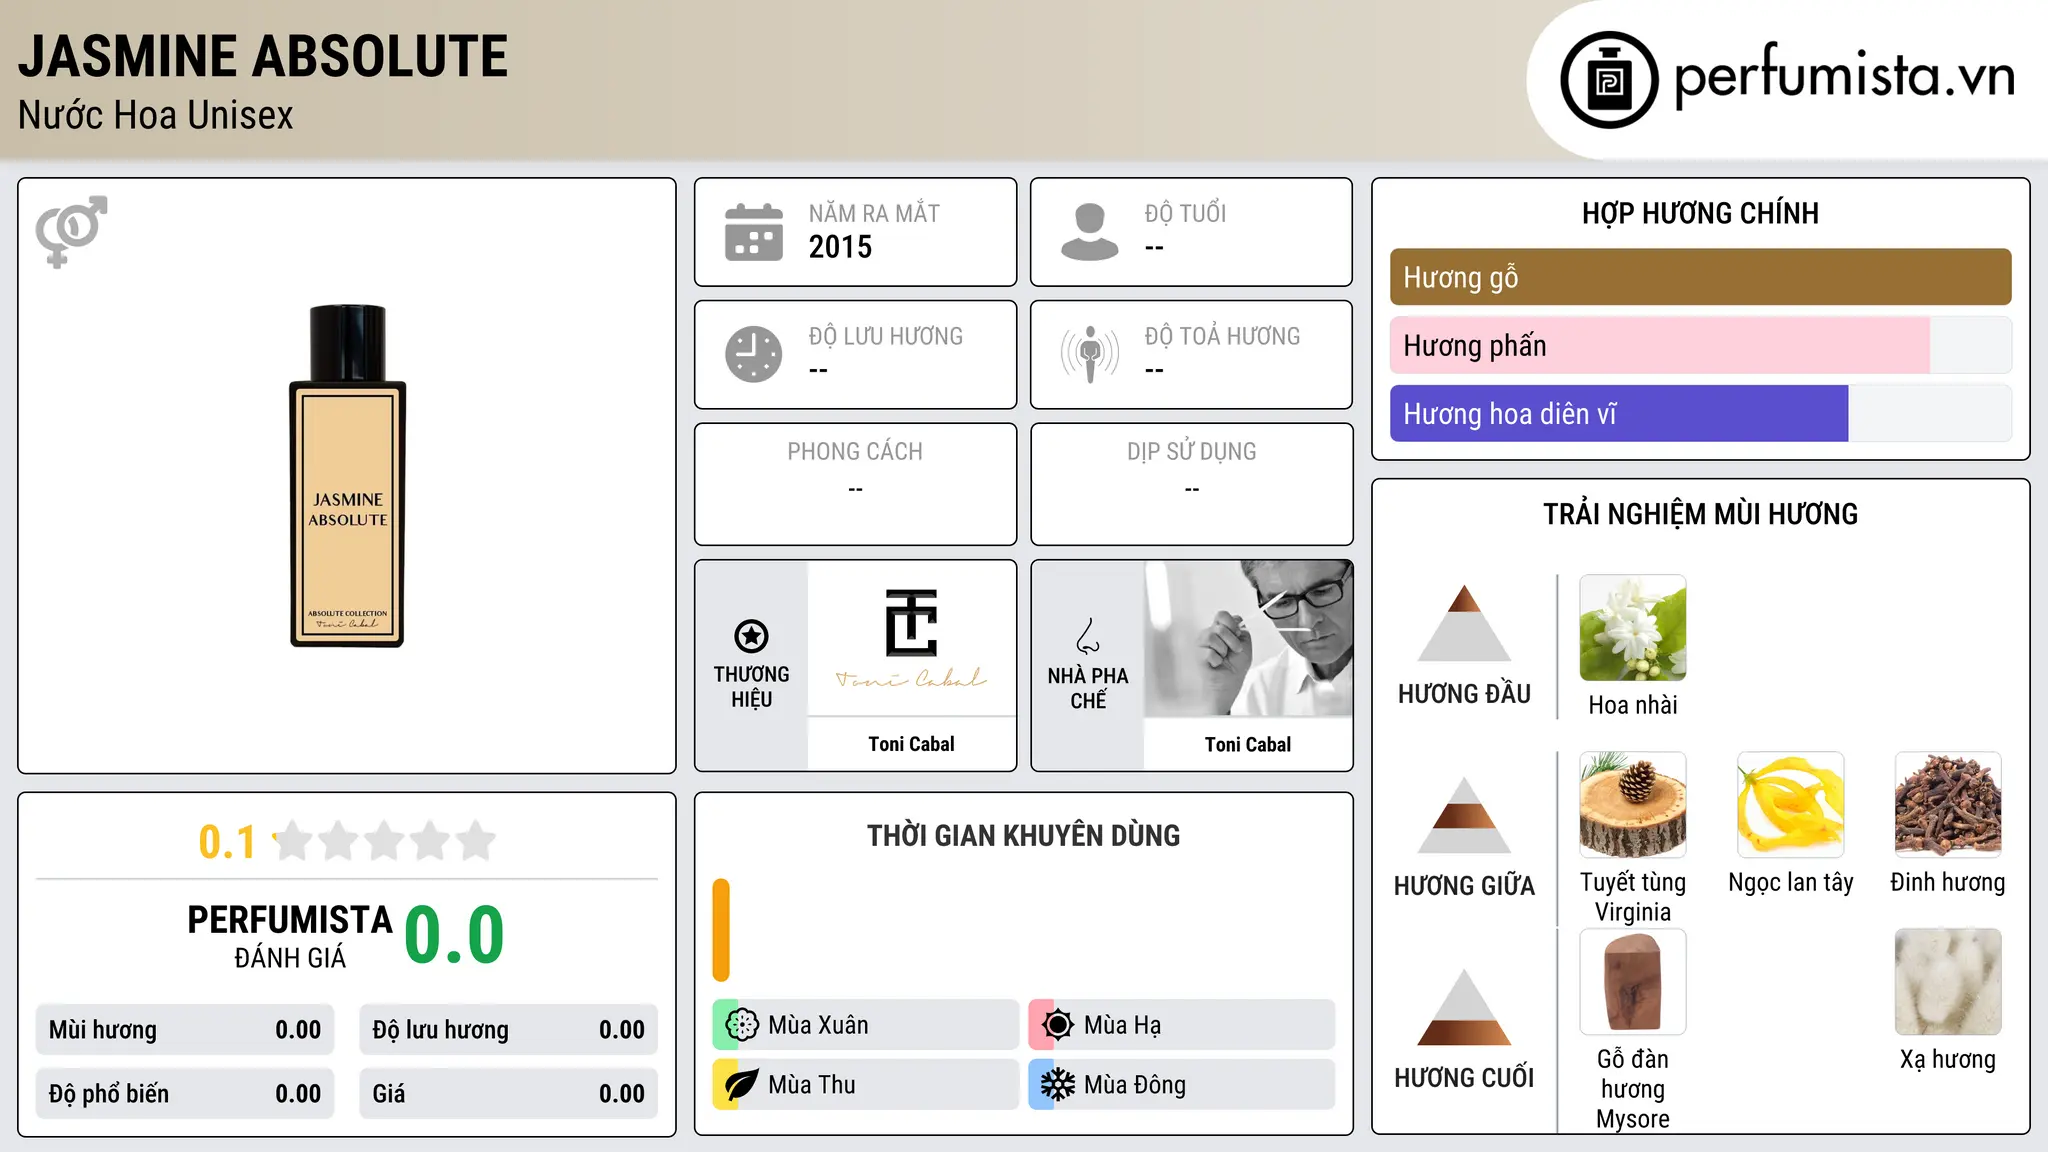Click the Toni Cabal brand logo image
The image size is (2048, 1152).
tap(911, 638)
